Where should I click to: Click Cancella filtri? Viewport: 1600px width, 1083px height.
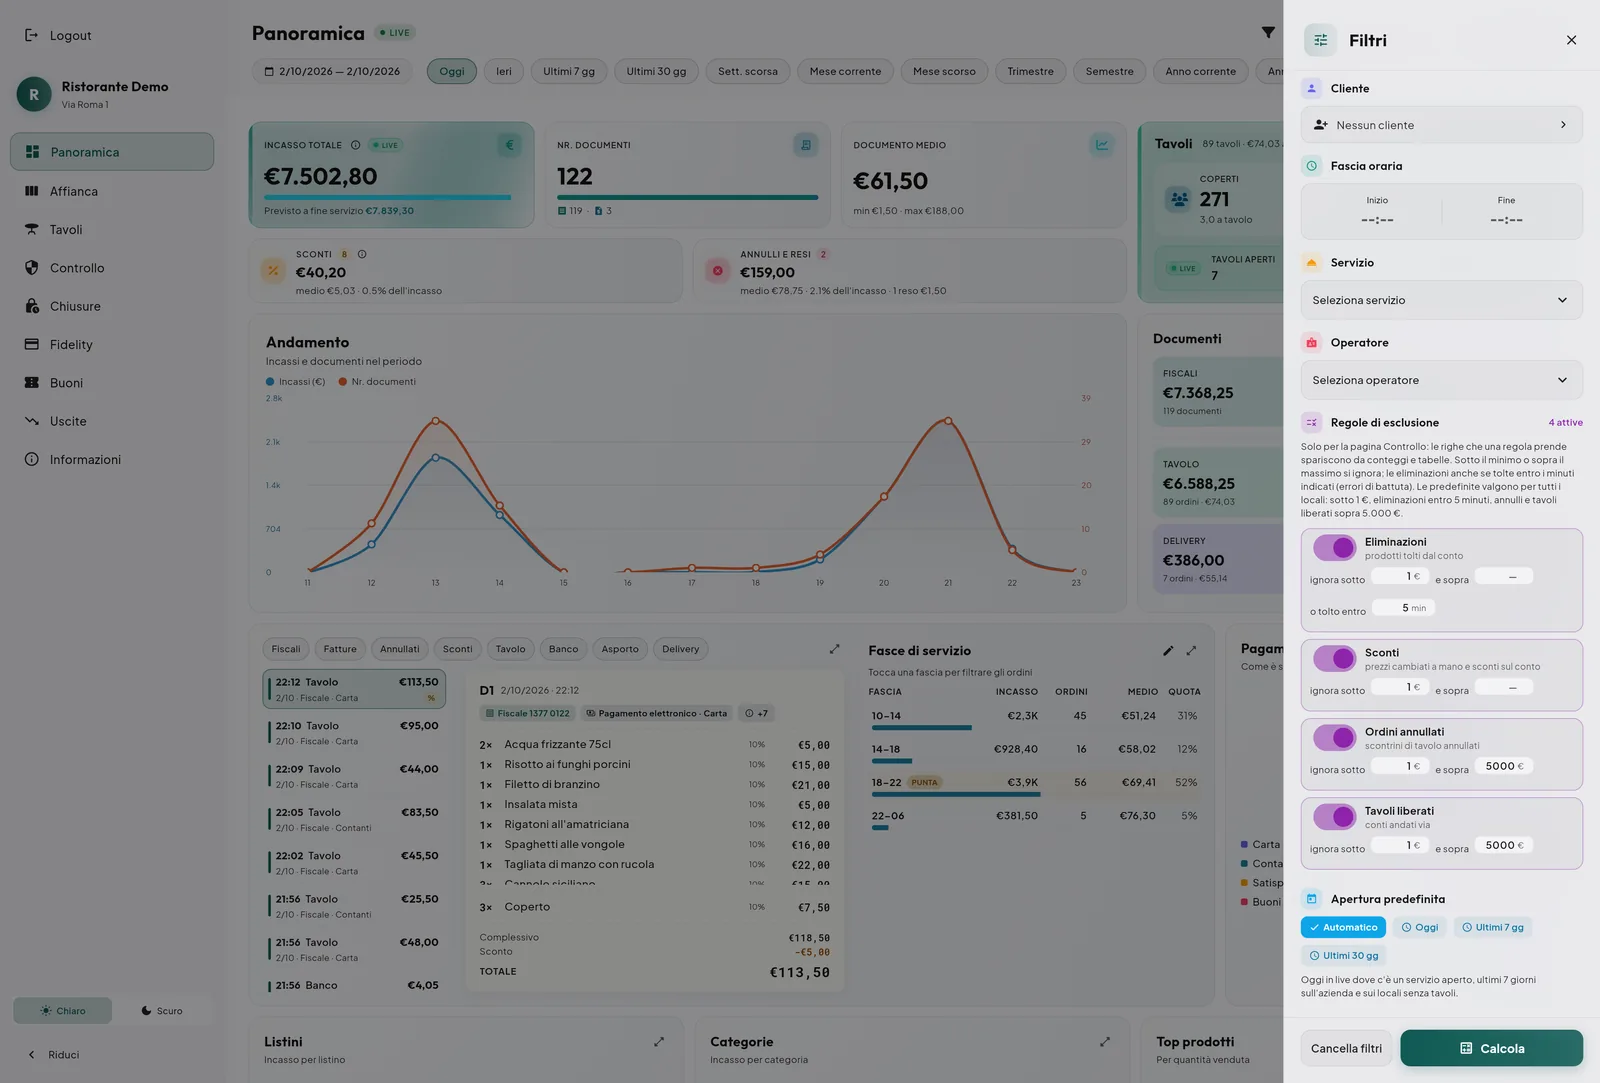tap(1346, 1049)
